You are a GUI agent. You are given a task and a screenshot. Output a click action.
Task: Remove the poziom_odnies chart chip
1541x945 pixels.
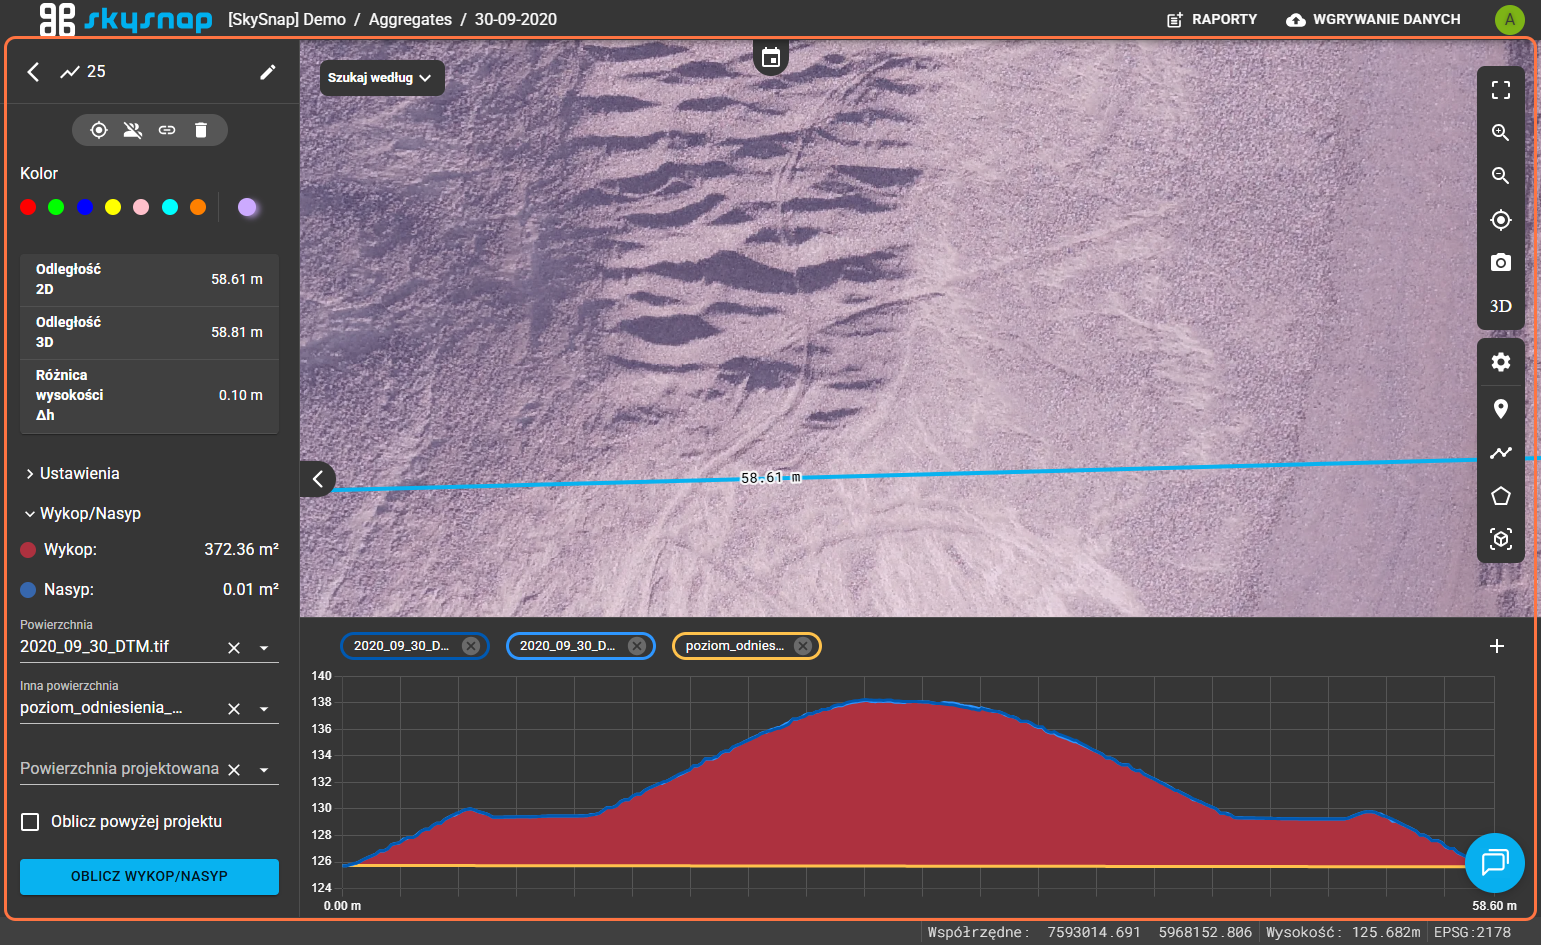tap(803, 646)
